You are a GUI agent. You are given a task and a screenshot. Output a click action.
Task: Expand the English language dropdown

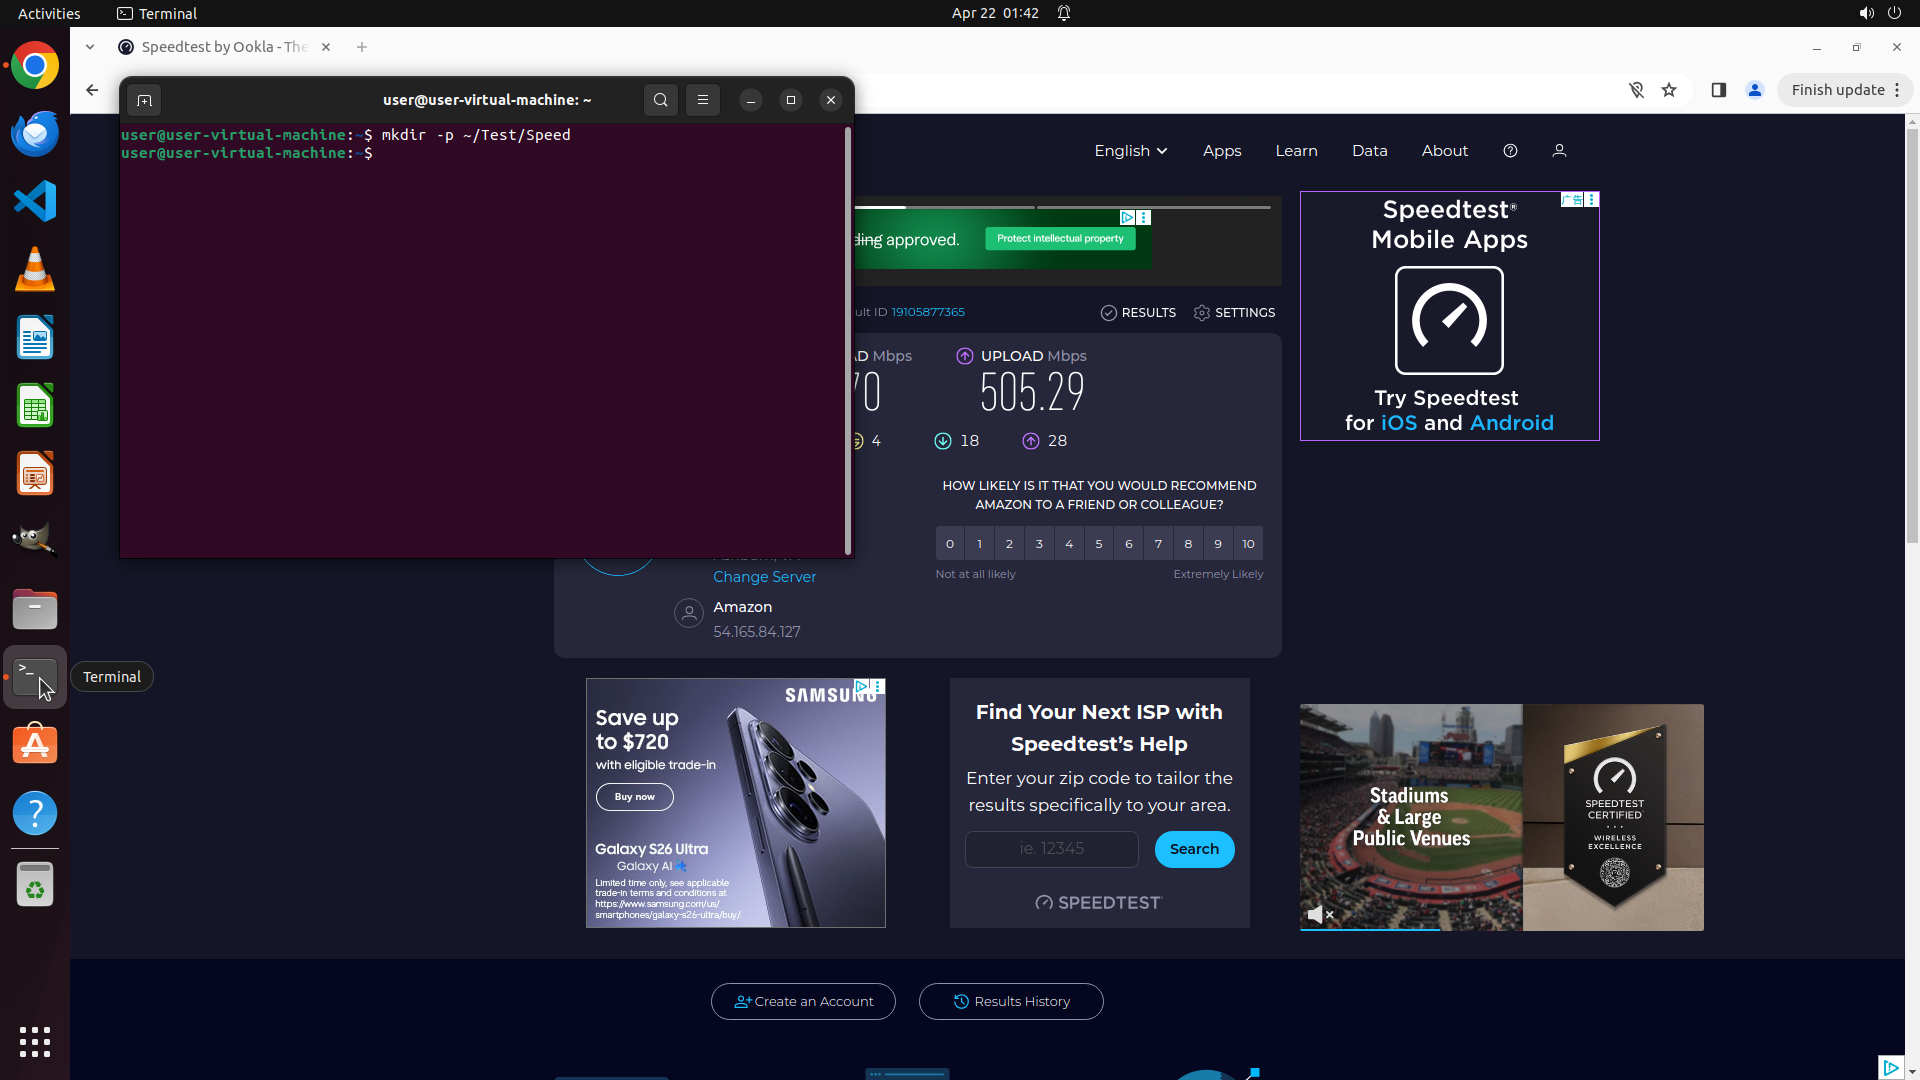1130,151
